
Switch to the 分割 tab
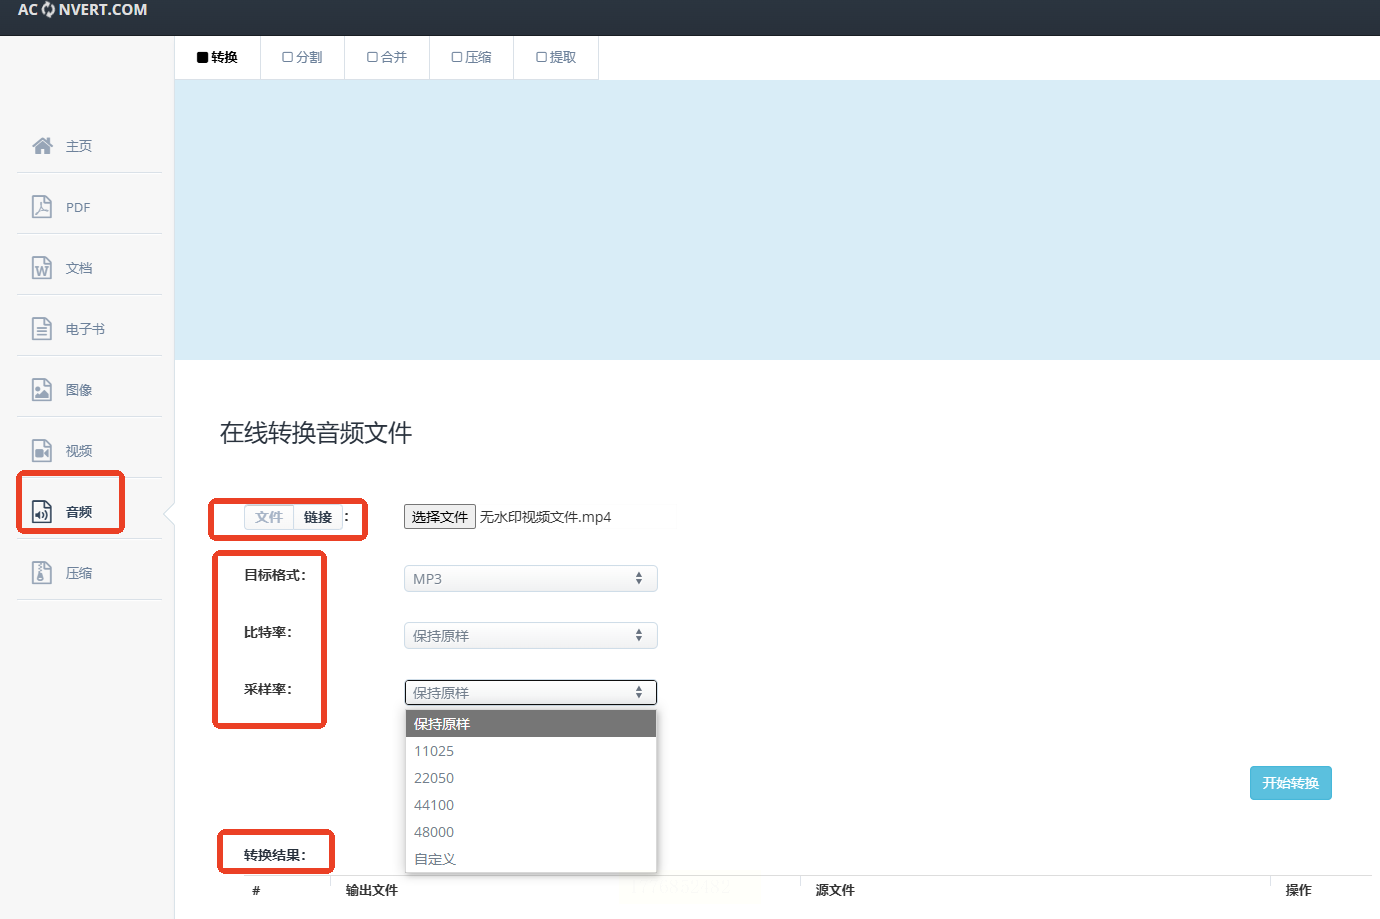pyautogui.click(x=302, y=58)
